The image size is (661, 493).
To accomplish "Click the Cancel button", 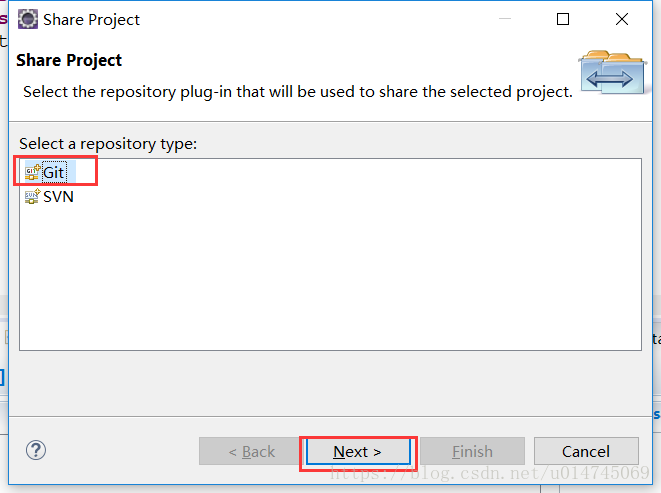I will 586,451.
